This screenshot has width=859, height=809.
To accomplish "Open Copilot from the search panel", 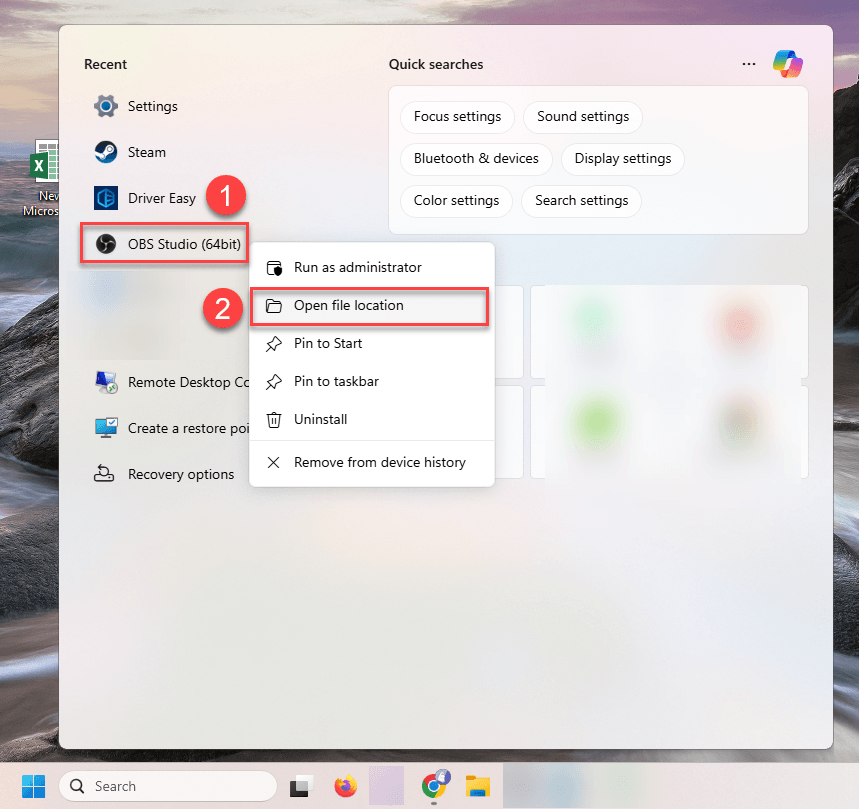I will (788, 64).
